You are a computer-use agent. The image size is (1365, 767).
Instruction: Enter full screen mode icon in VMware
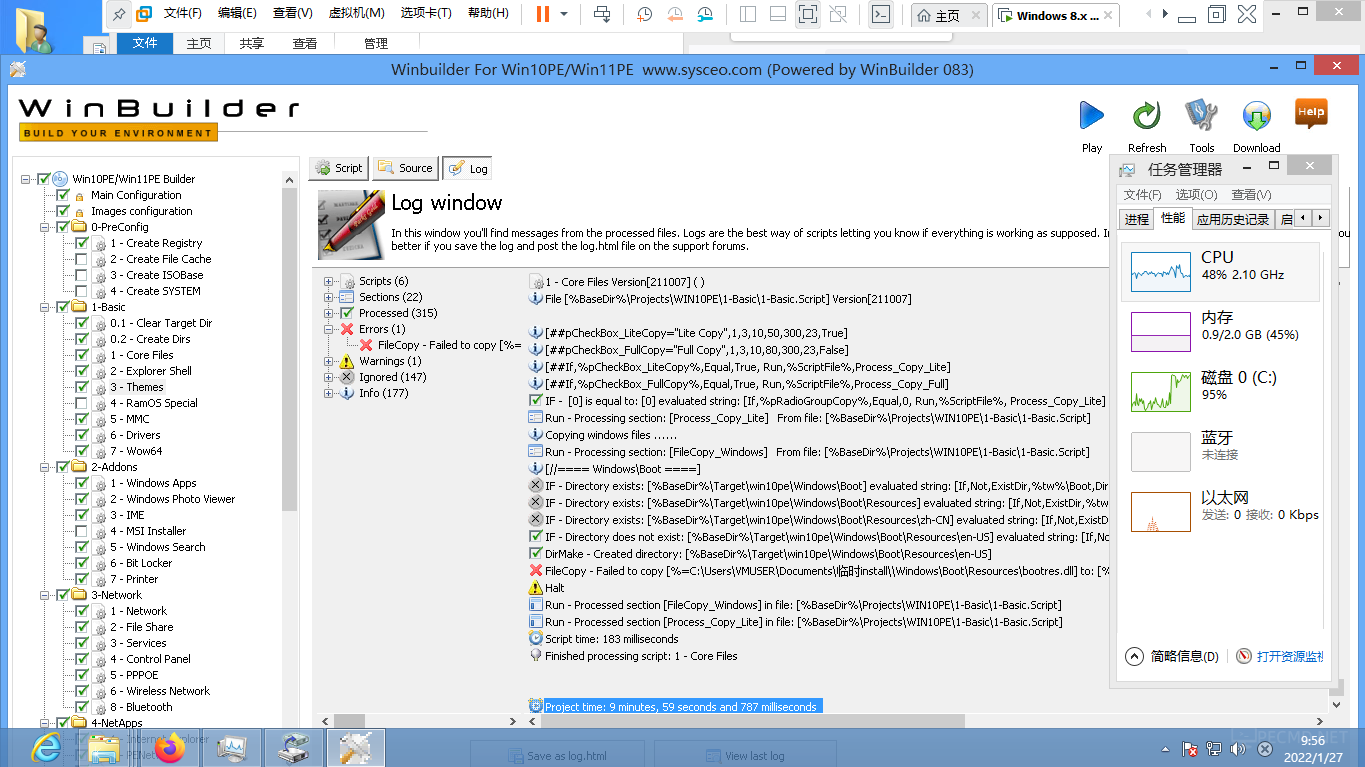point(808,14)
